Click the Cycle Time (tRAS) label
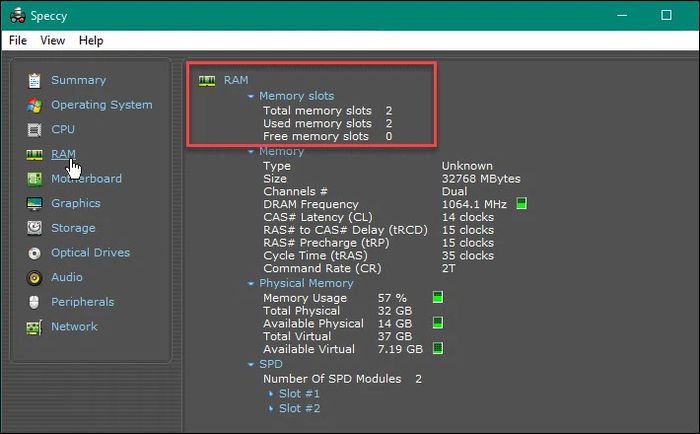 point(315,256)
